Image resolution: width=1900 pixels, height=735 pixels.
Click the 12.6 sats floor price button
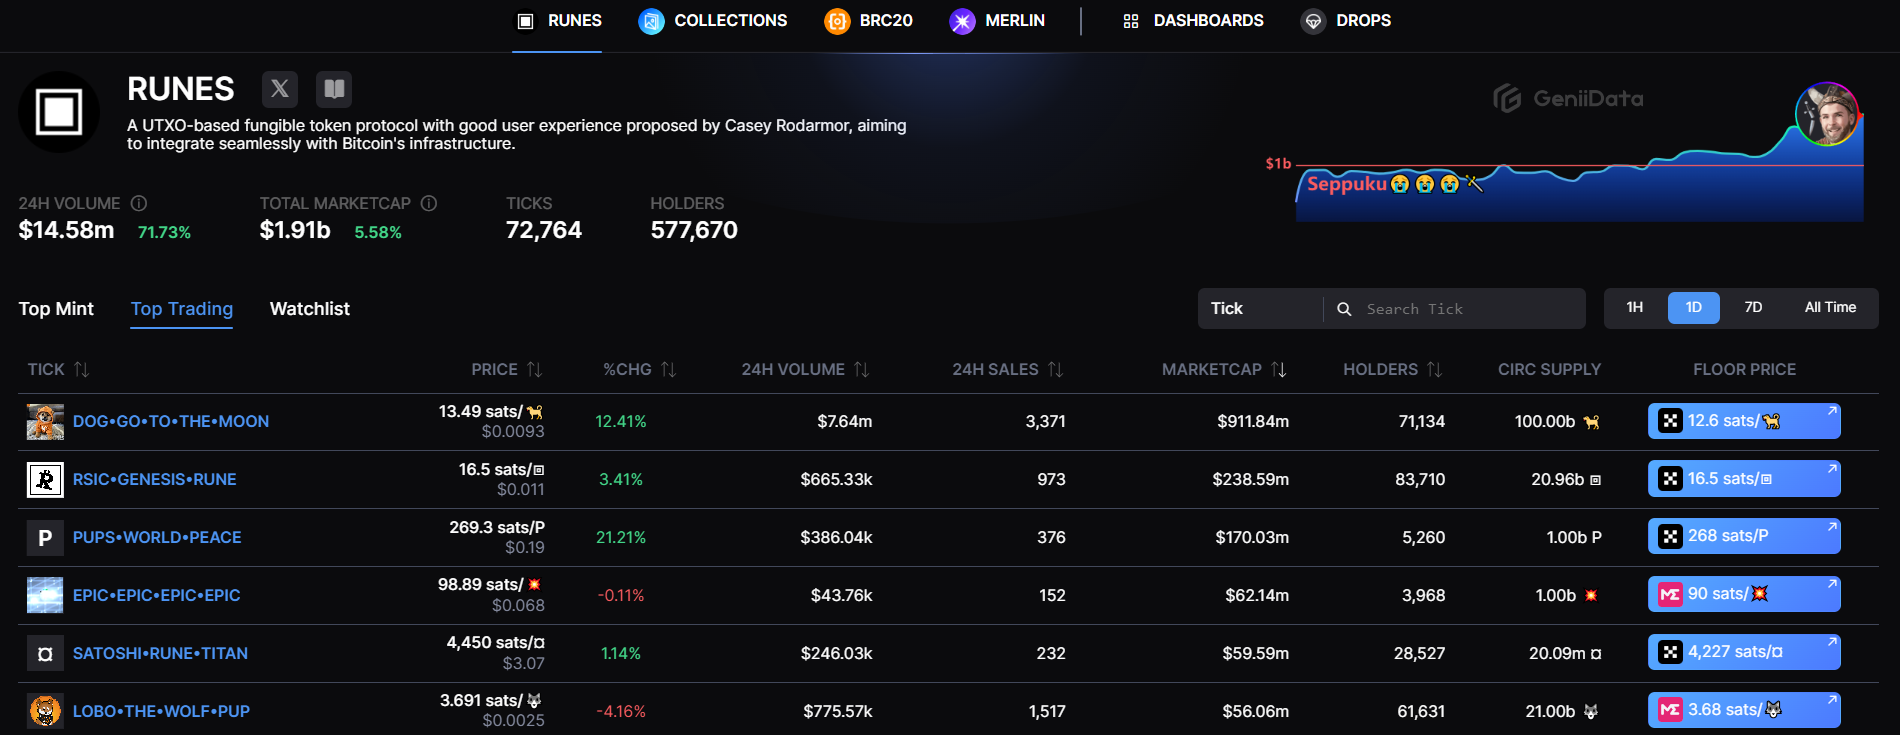(x=1743, y=421)
